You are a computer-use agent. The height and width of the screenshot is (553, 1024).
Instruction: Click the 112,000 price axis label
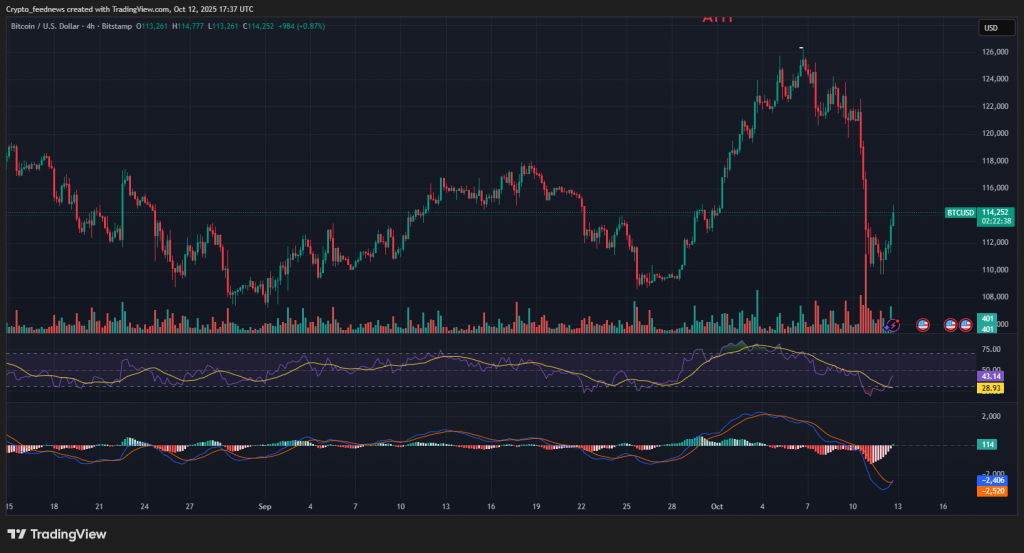tap(995, 242)
